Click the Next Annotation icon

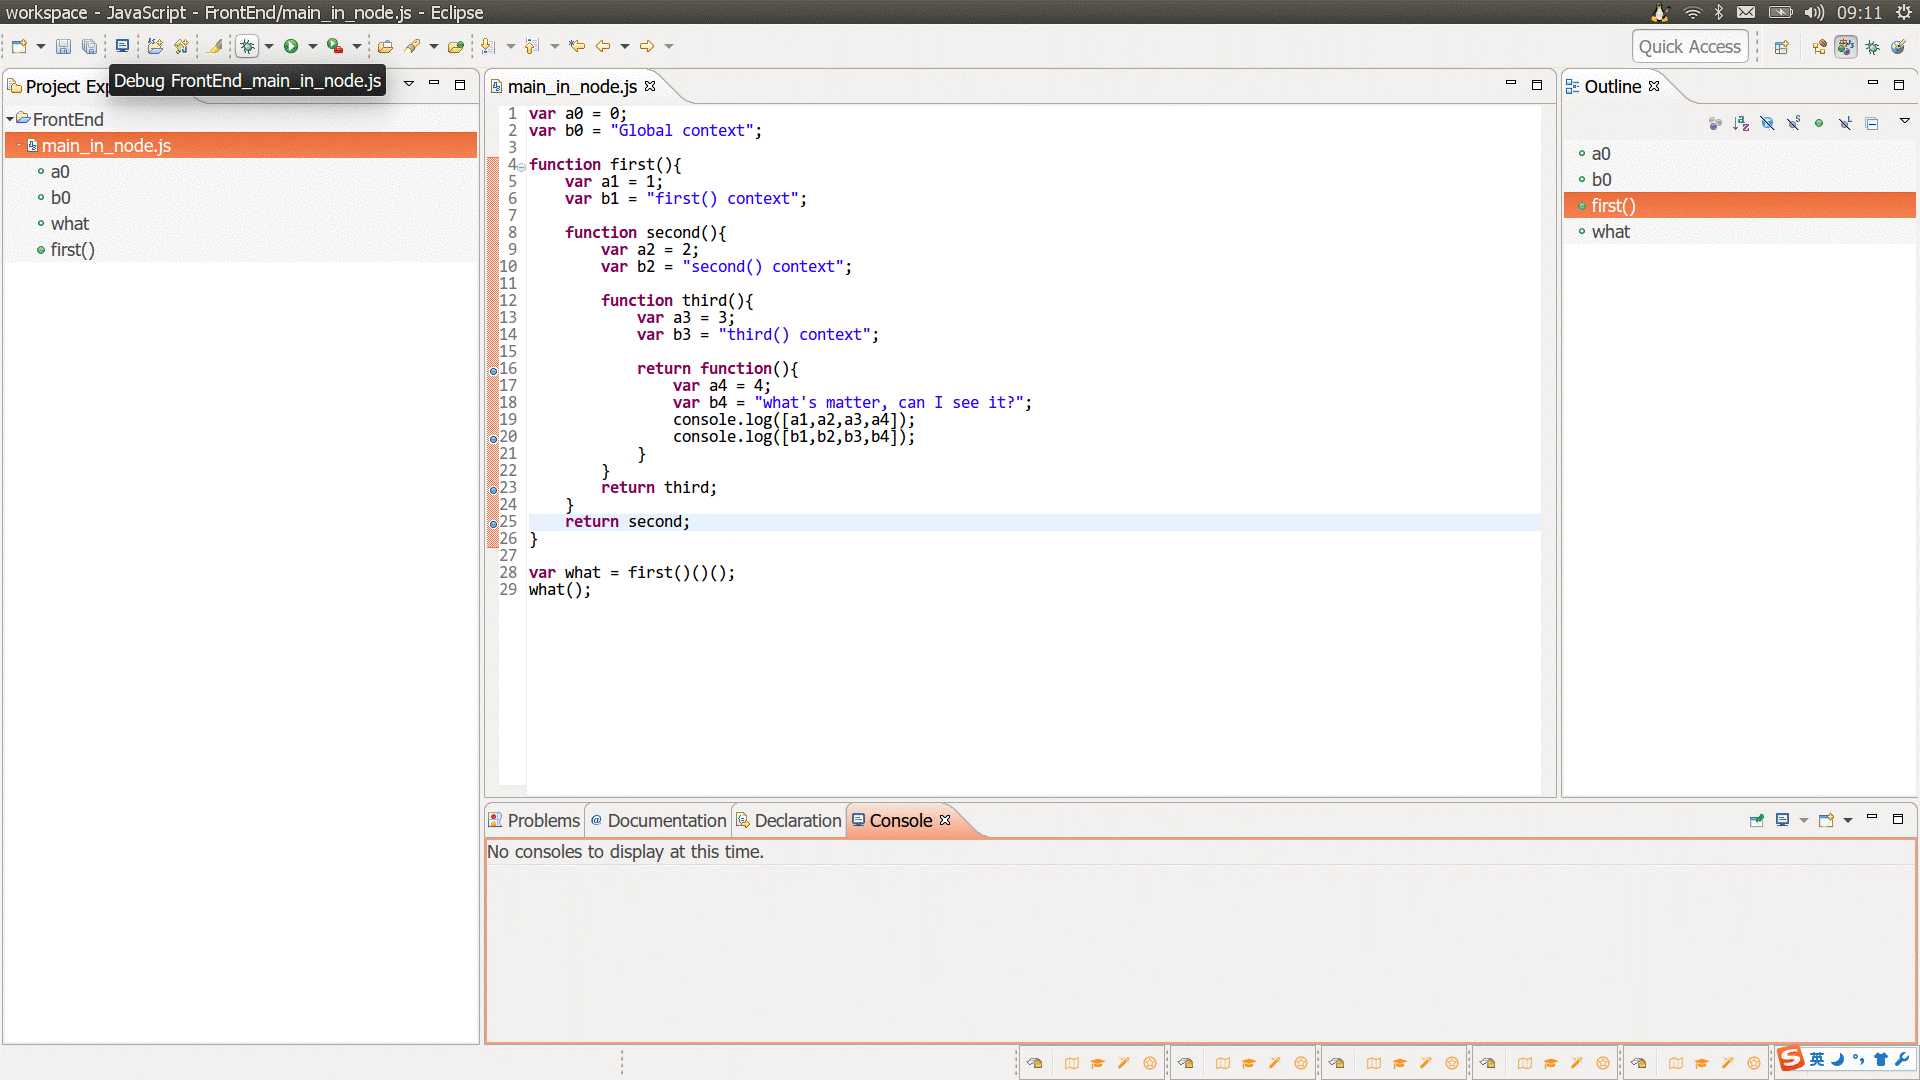pyautogui.click(x=488, y=46)
